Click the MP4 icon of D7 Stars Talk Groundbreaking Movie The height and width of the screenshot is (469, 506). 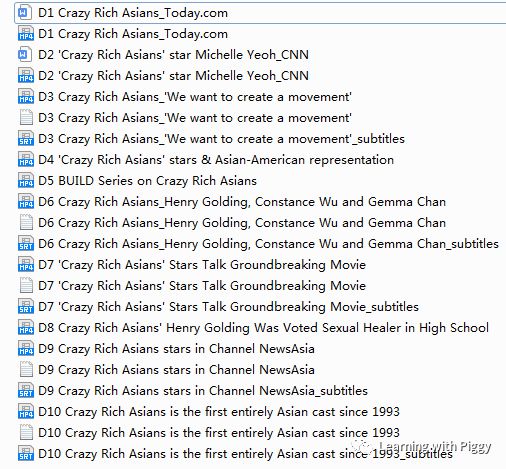[x=26, y=265]
